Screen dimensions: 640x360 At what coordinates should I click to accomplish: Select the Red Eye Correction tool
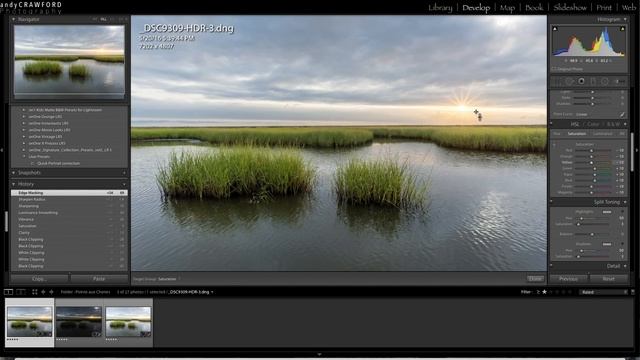click(581, 81)
